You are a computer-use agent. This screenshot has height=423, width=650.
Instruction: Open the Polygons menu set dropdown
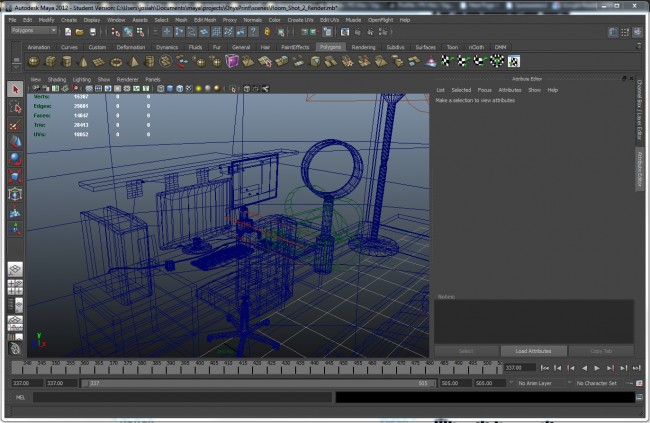[x=34, y=31]
